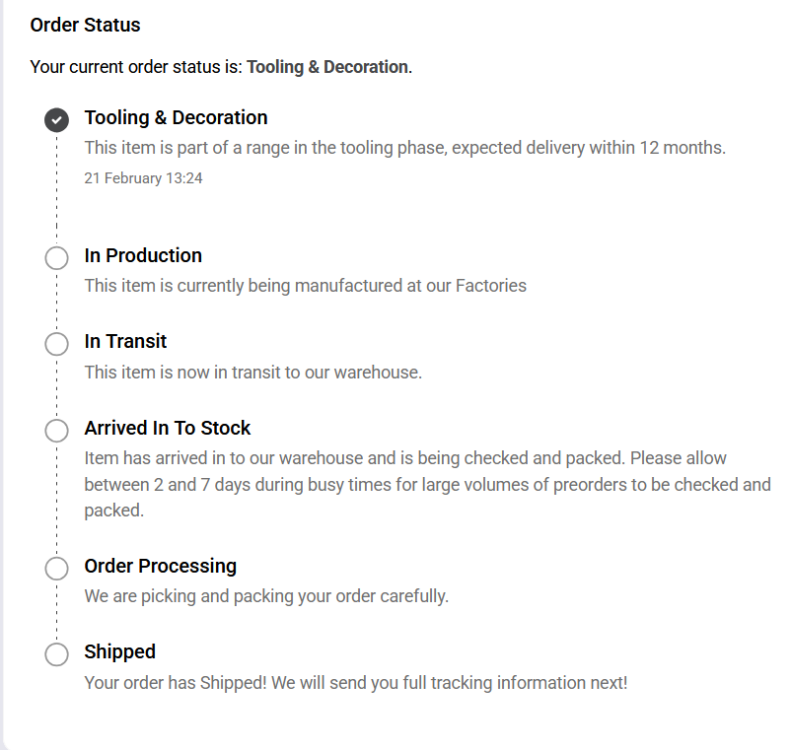Click the Shipped step circle
This screenshot has width=791, height=750.
click(x=57, y=654)
